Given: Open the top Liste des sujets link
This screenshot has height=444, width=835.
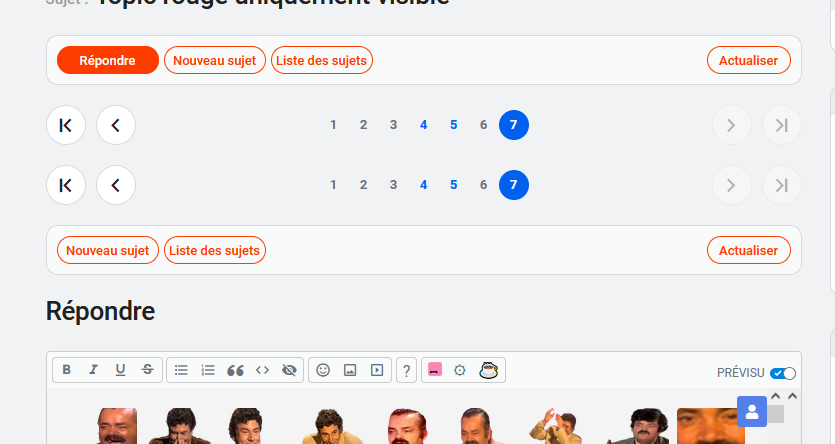Looking at the screenshot, I should click(x=322, y=60).
